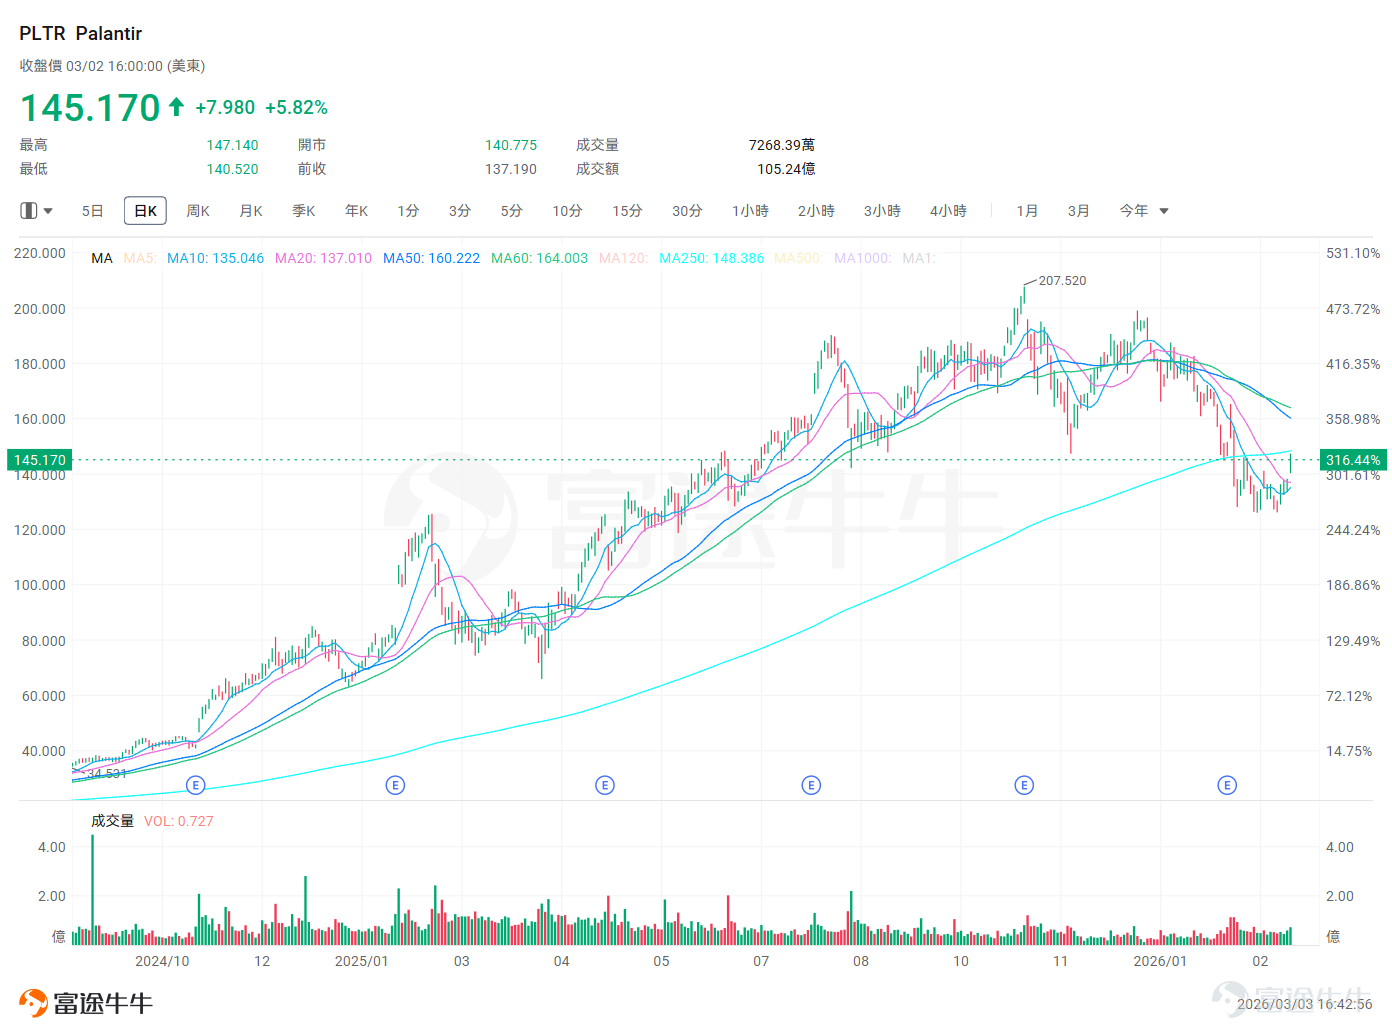The width and height of the screenshot is (1392, 1036).
Task: Toggle the MA1000 moving average line
Action: click(863, 258)
